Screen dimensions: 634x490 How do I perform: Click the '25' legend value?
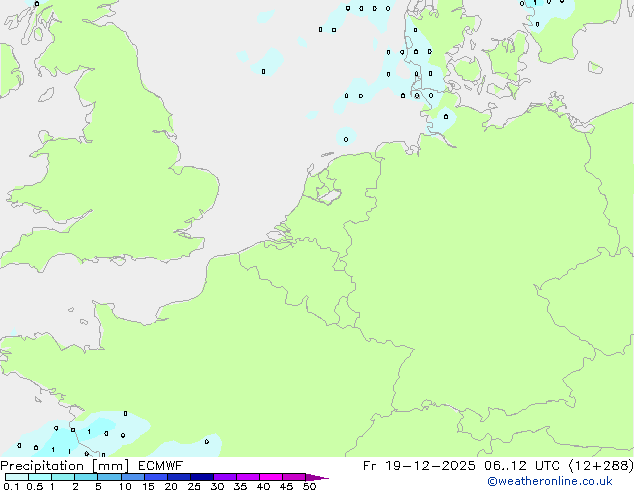(x=194, y=486)
